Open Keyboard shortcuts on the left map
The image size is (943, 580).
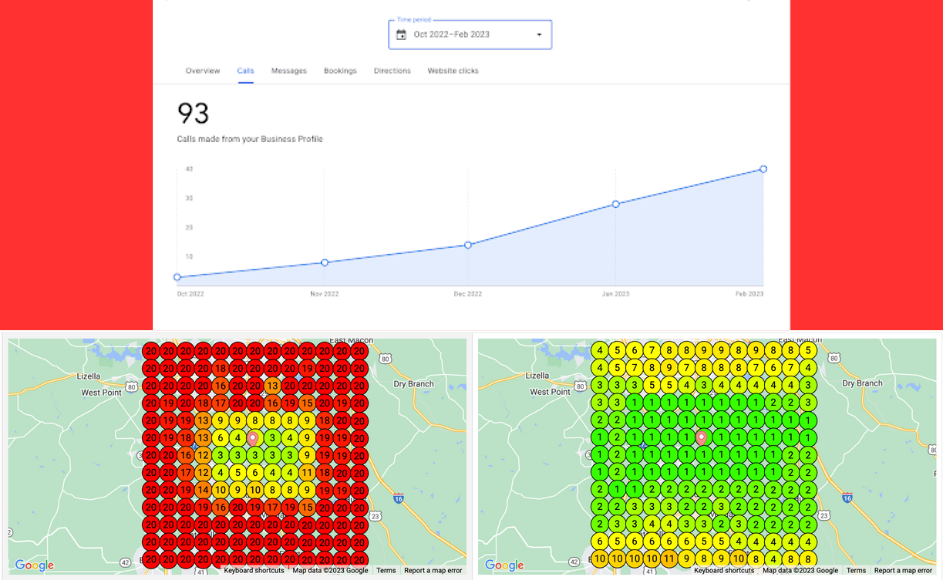pyautogui.click(x=253, y=570)
